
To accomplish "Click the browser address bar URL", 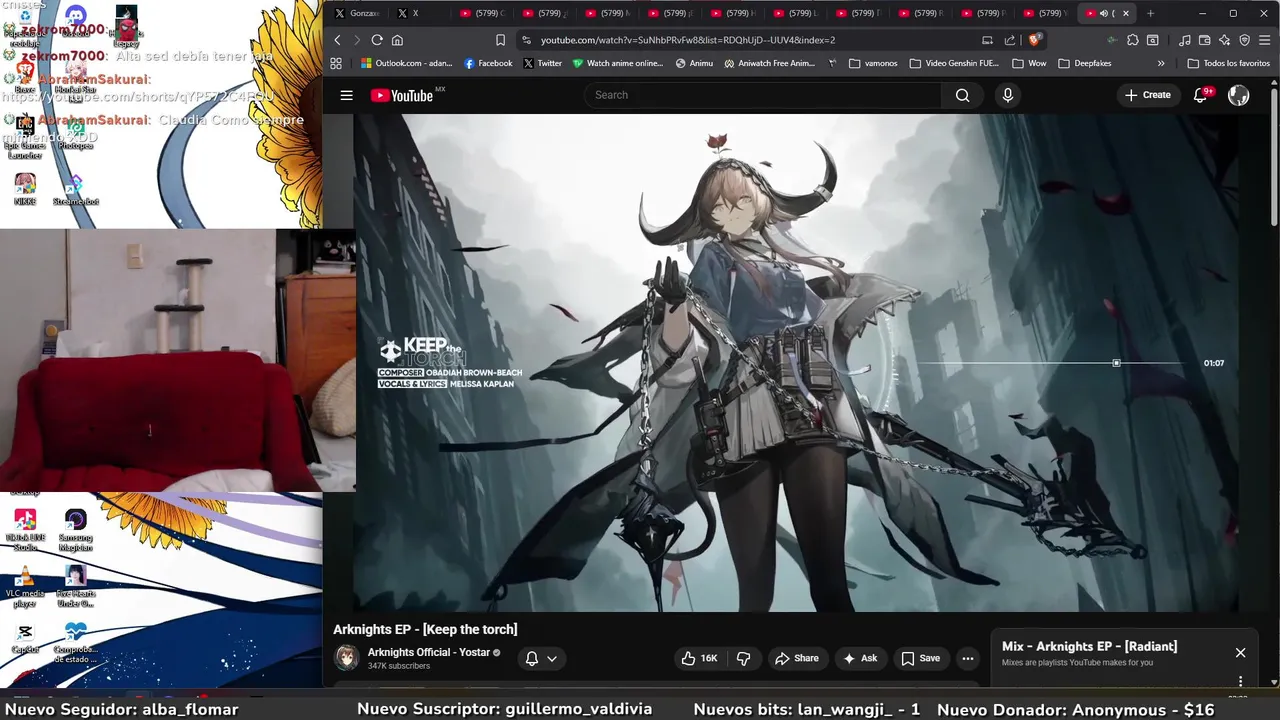I will (x=688, y=40).
